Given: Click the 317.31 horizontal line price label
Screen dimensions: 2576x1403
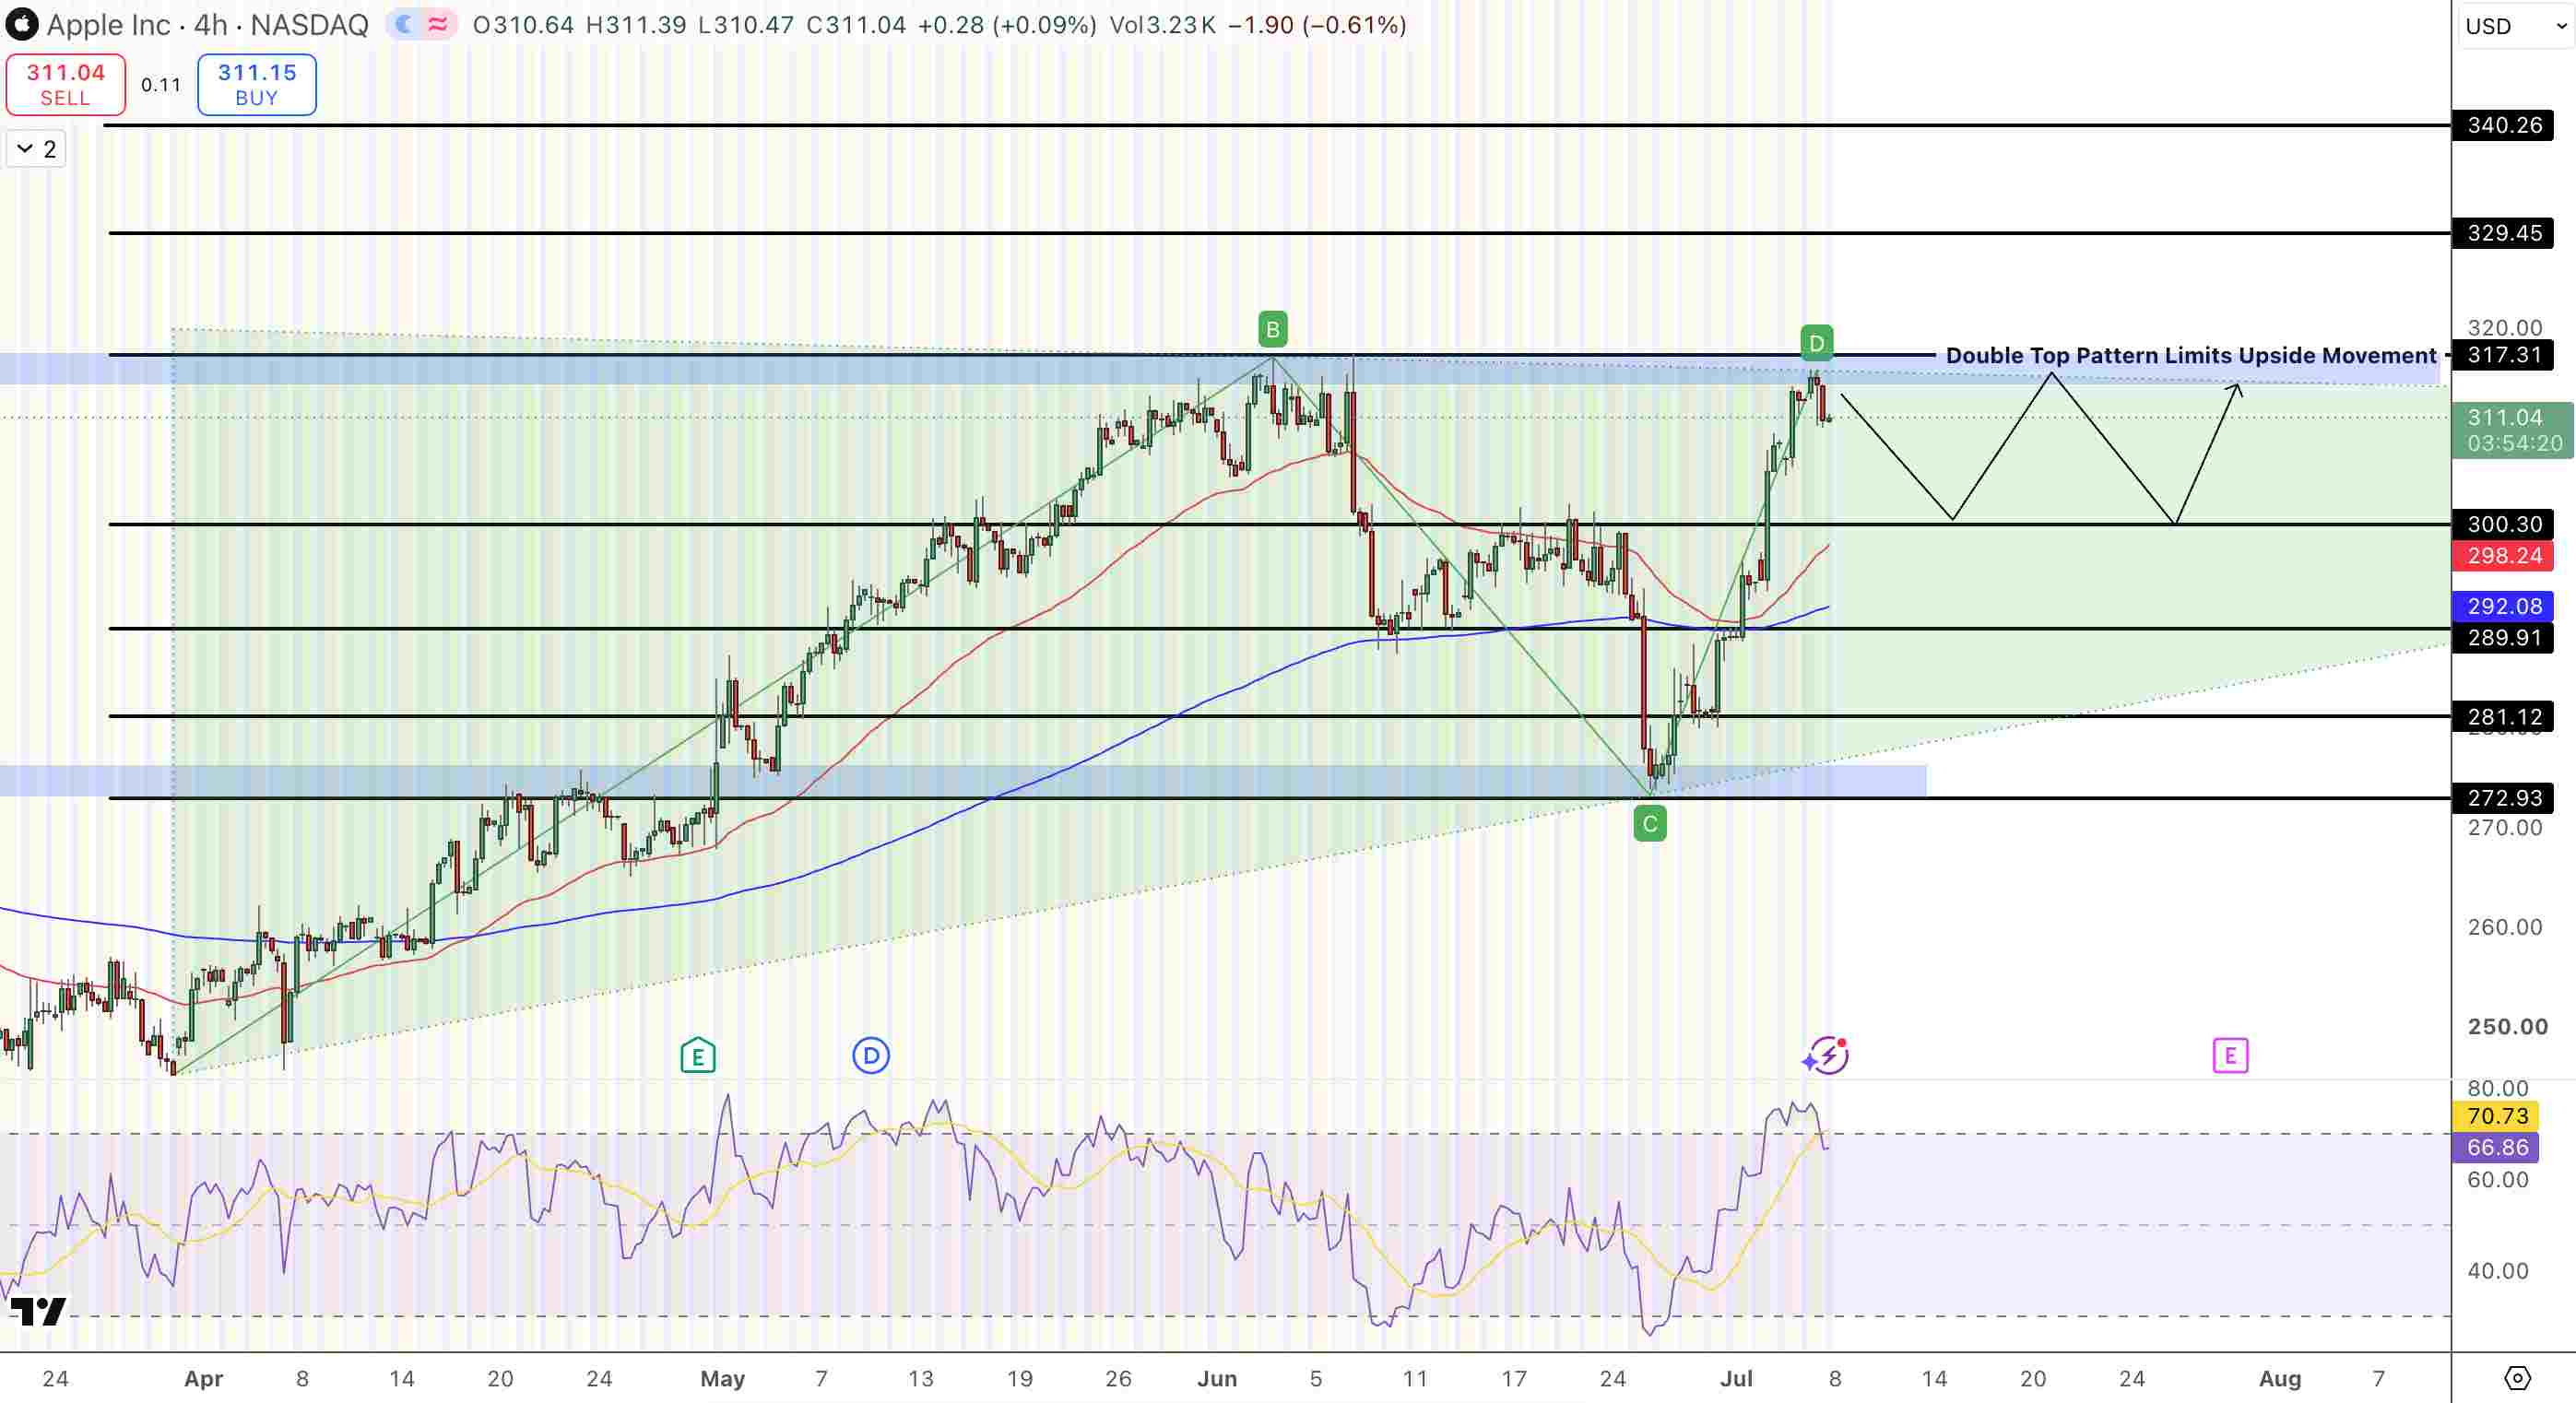Looking at the screenshot, I should tap(2503, 355).
